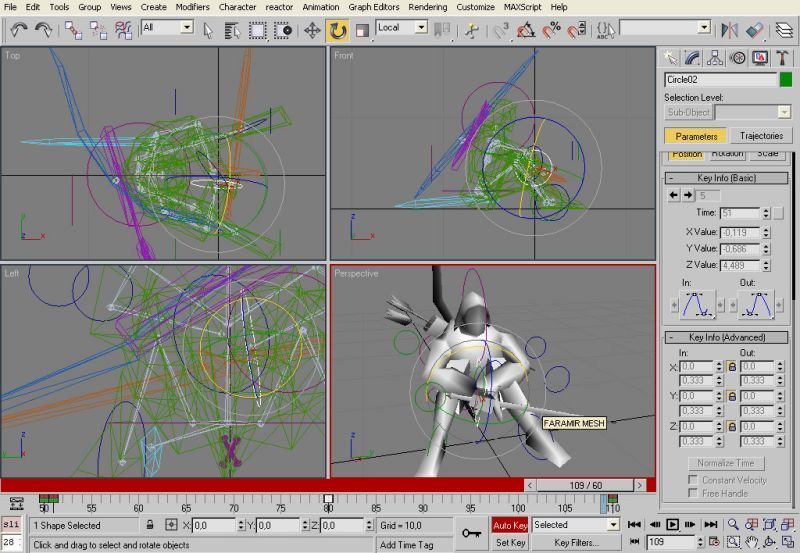Click the Align tool icon
Screen dimensions: 800x553
pyautogui.click(x=755, y=31)
